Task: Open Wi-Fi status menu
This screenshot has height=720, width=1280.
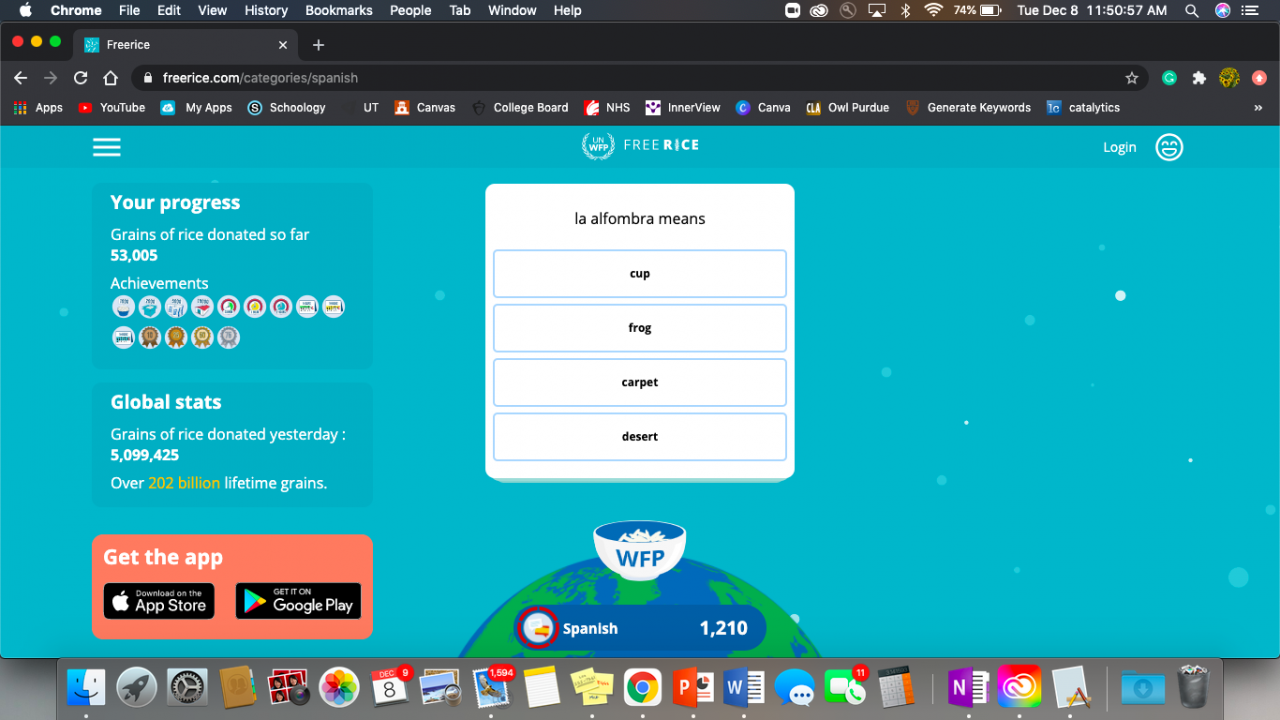Action: (933, 10)
